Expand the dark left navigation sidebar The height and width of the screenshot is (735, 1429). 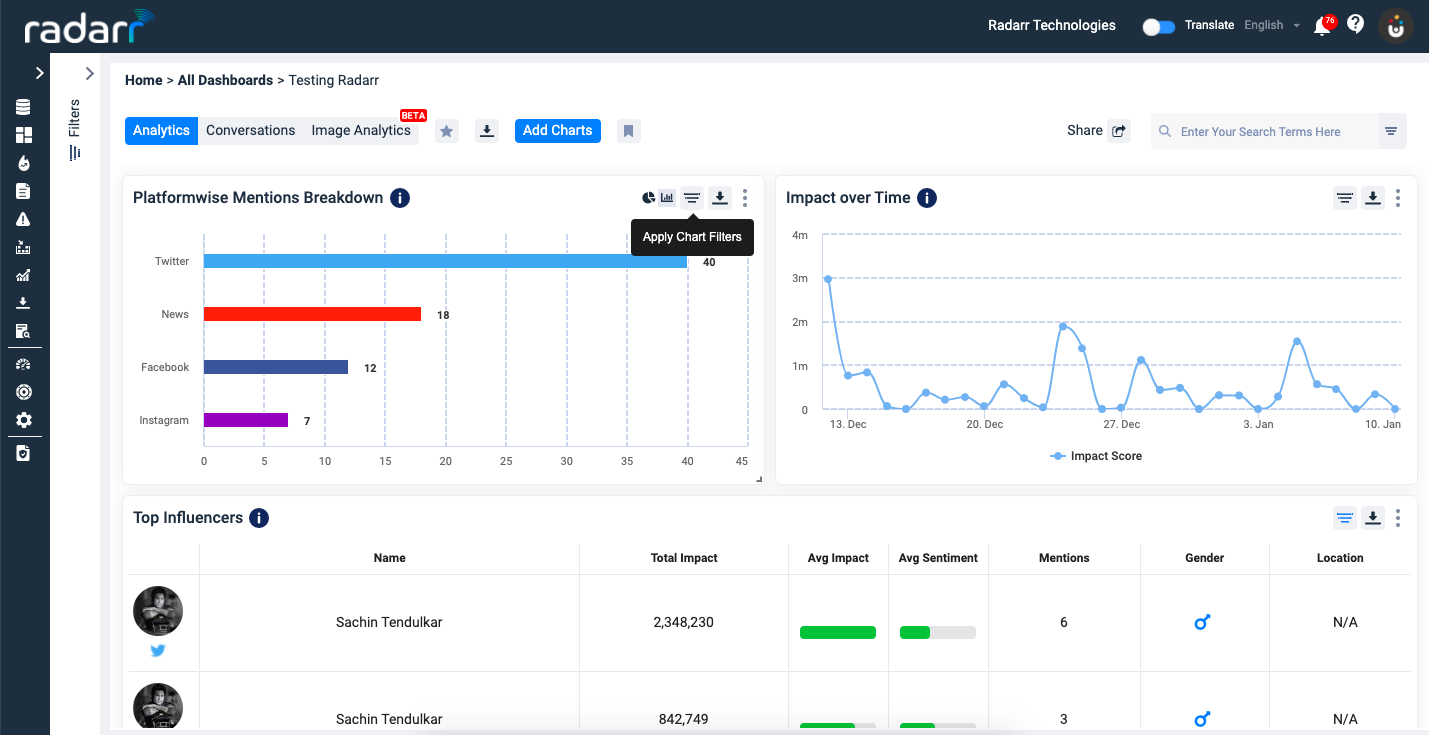(x=40, y=73)
